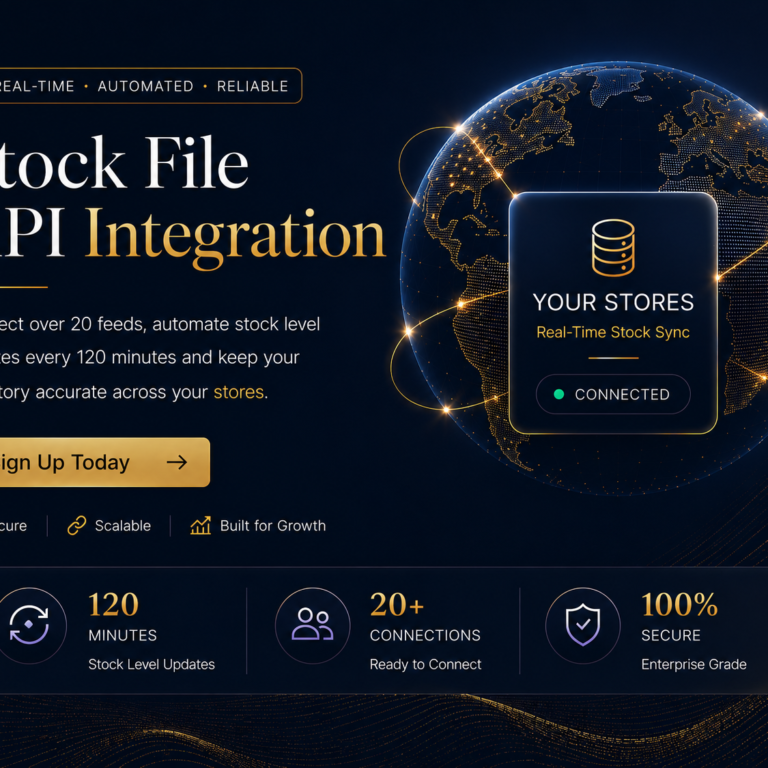This screenshot has width=768, height=768.
Task: Click the green connected status dot
Action: 558,394
